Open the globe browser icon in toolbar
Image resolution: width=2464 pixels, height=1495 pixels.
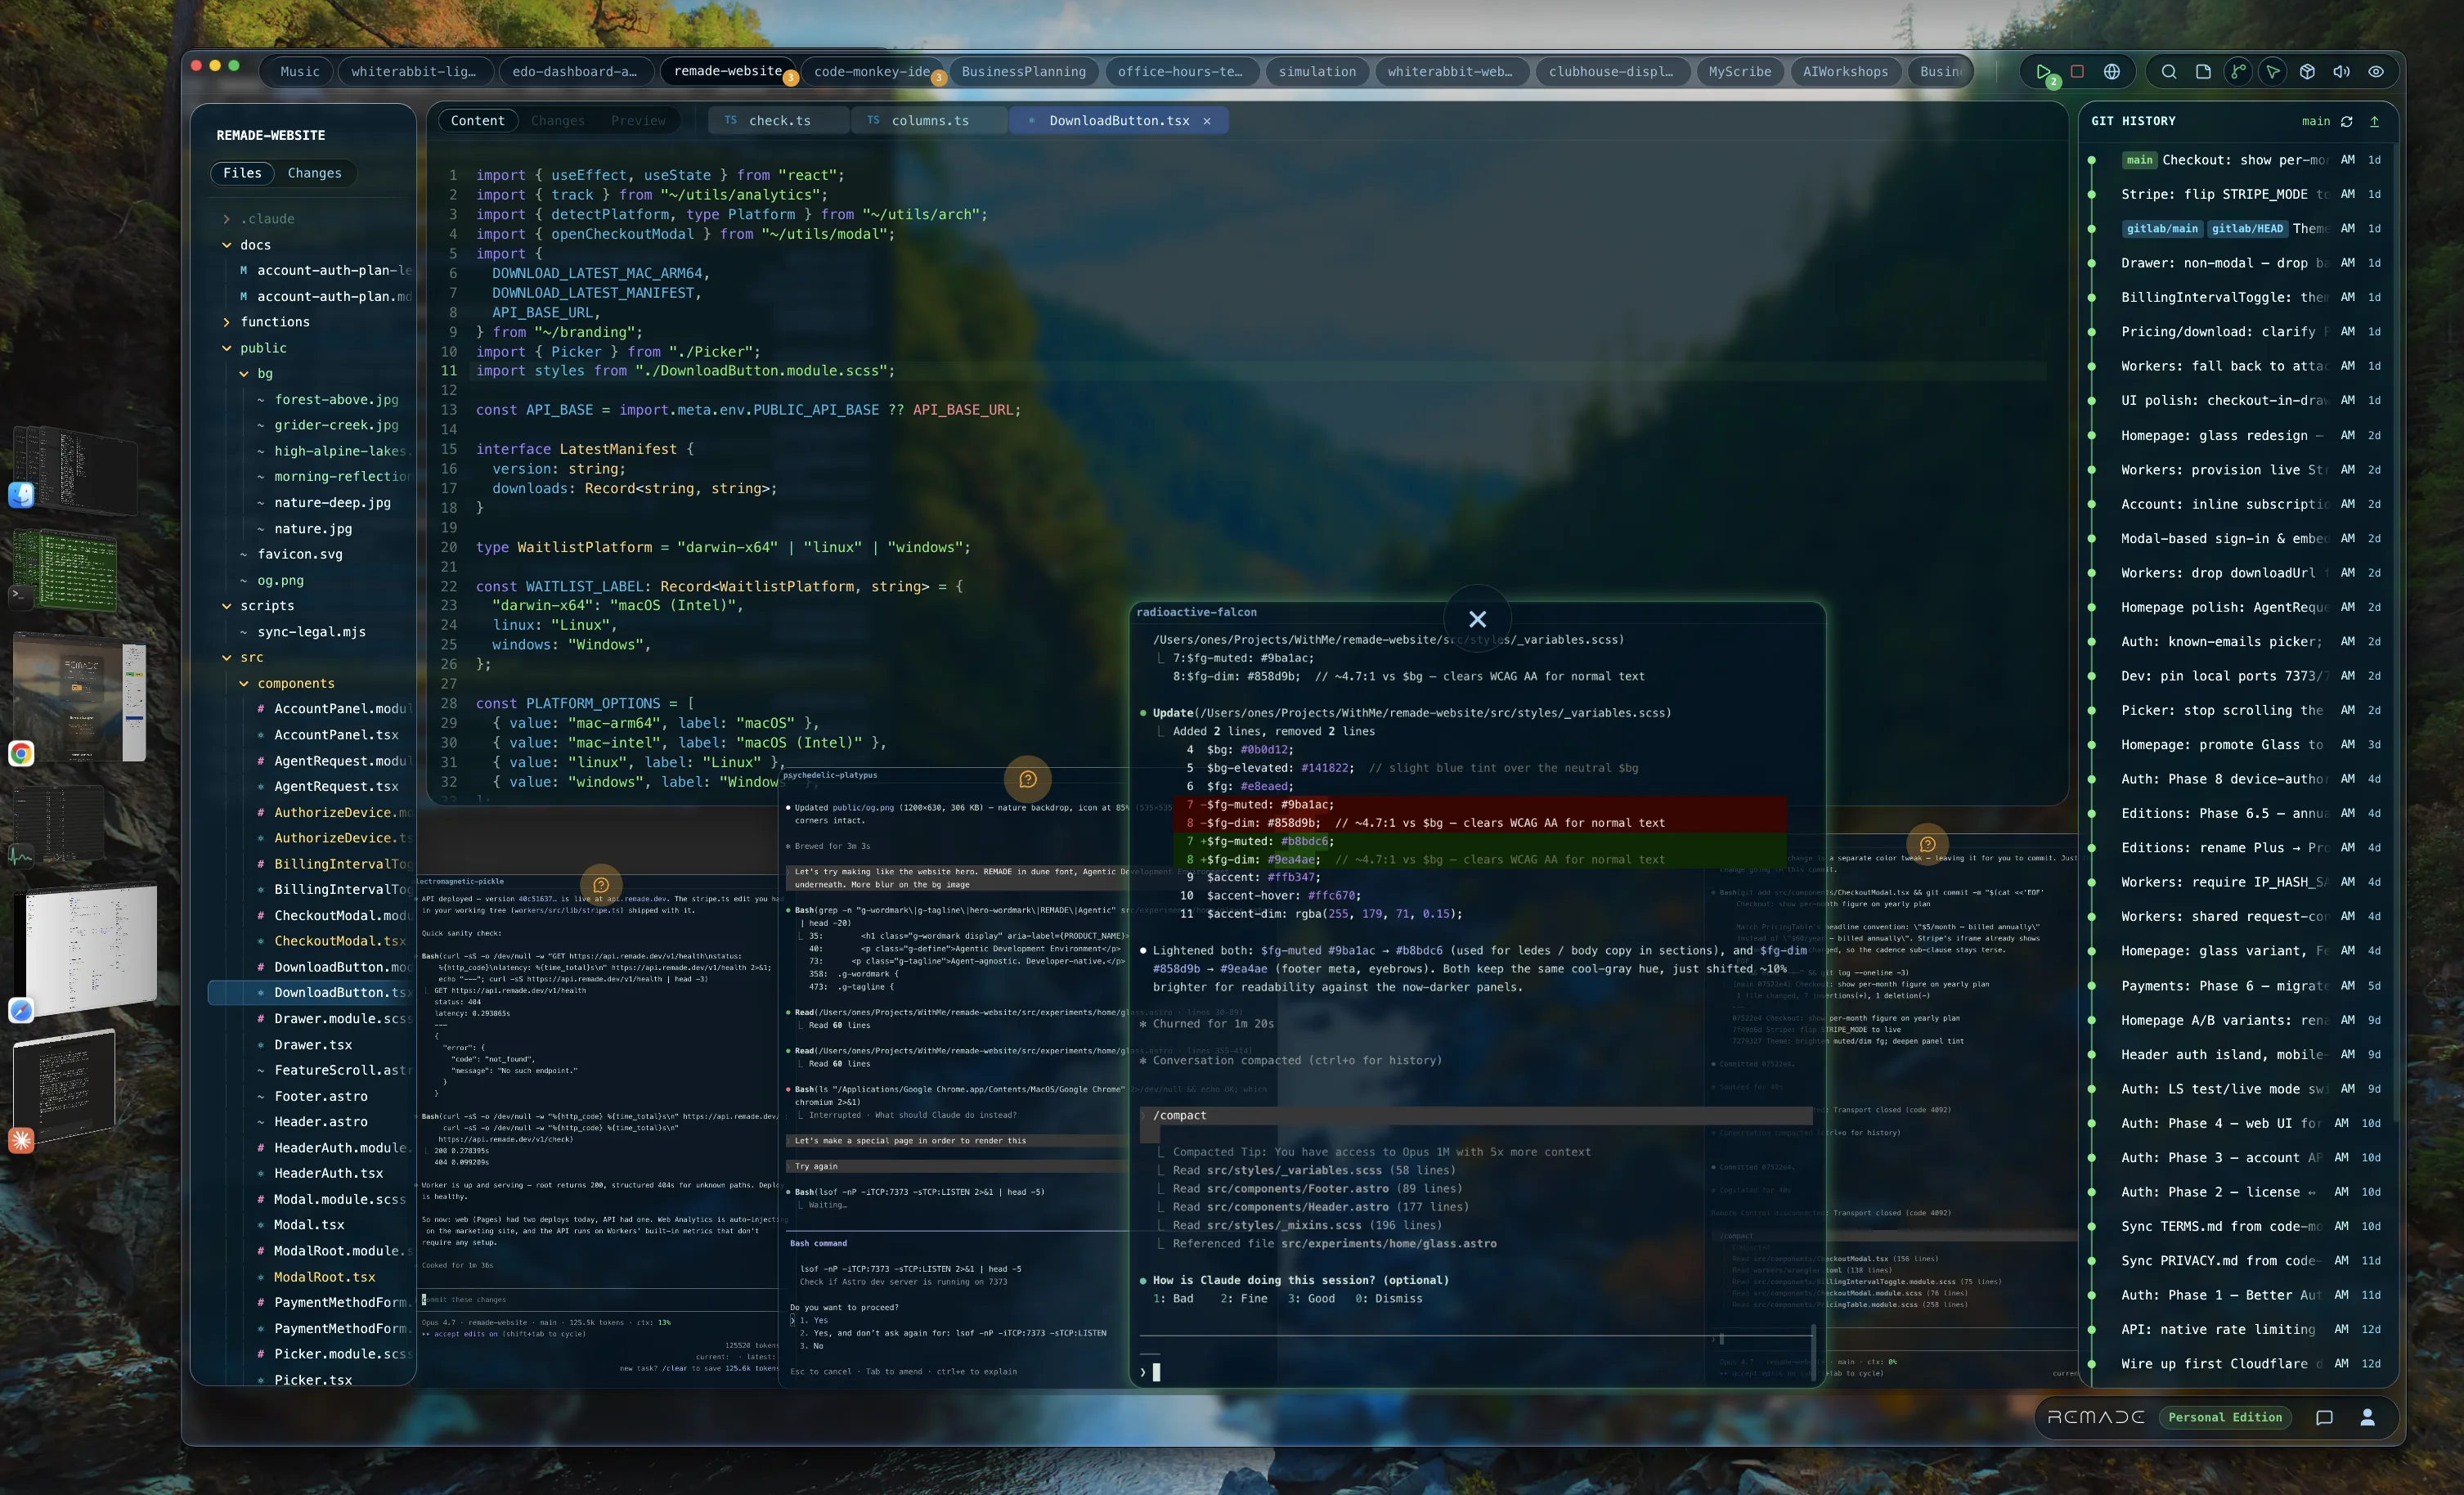point(2112,72)
